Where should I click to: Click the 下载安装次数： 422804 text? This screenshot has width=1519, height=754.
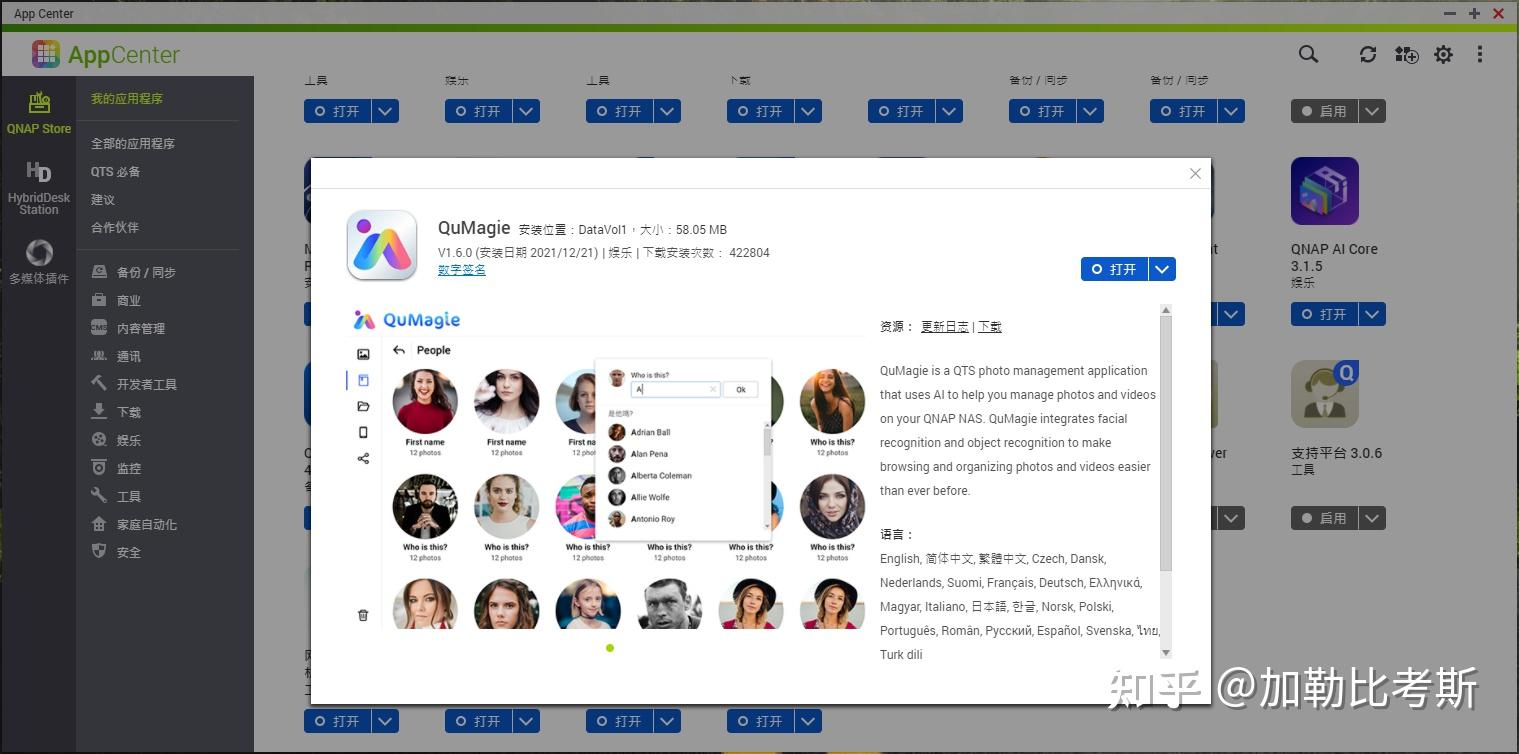[706, 253]
